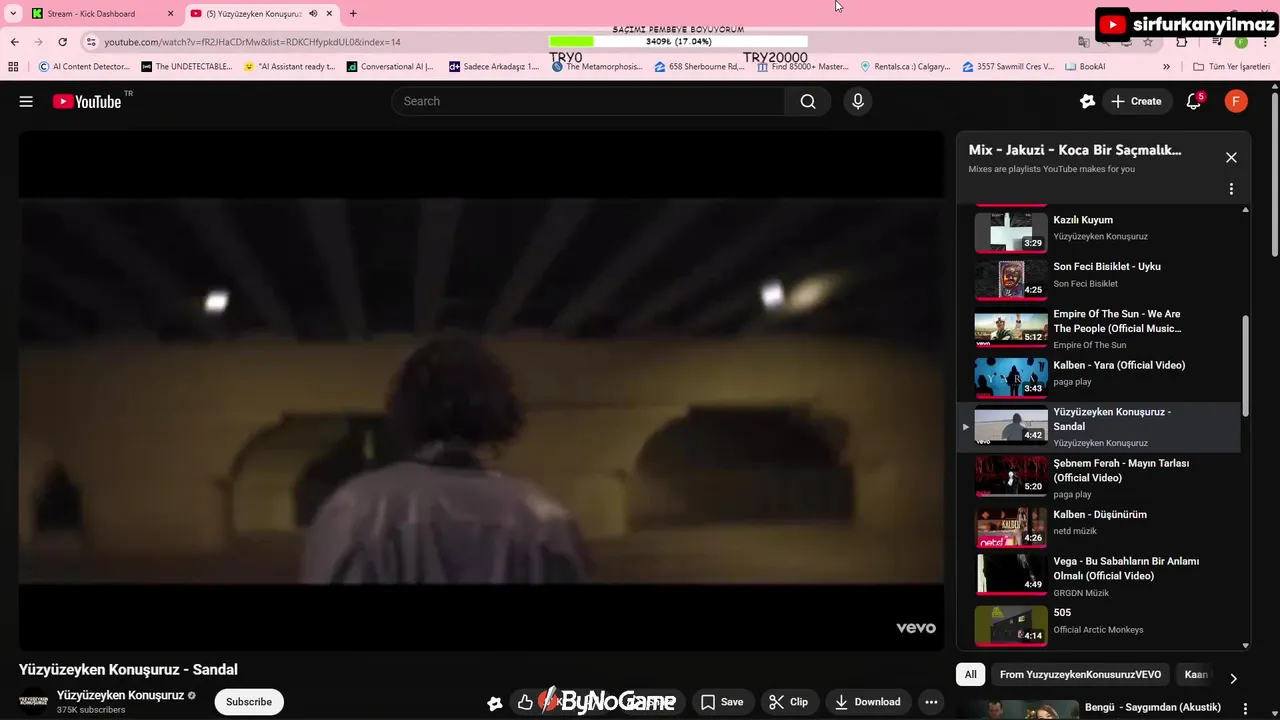Click the channel avatar below the video
Image resolution: width=1280 pixels, height=720 pixels.
pyautogui.click(x=34, y=701)
